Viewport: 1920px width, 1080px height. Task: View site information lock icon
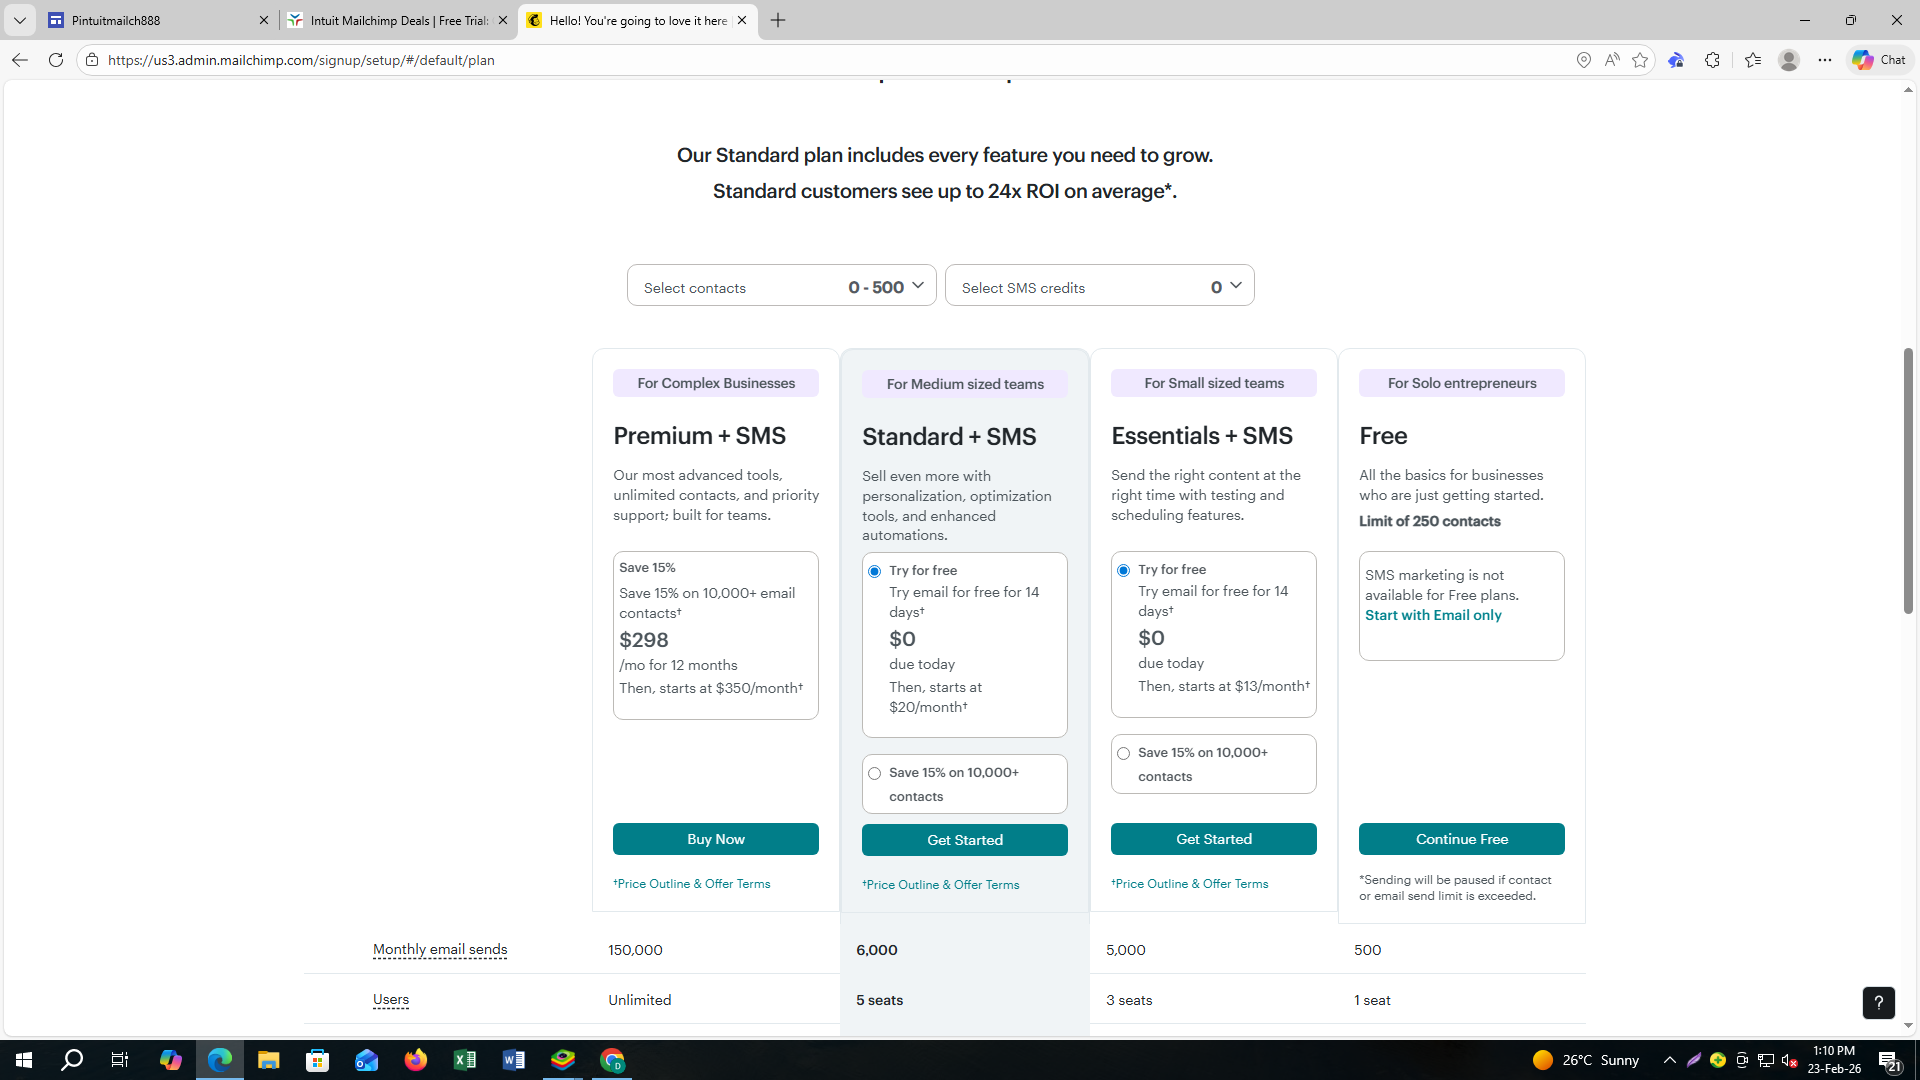pyautogui.click(x=92, y=60)
